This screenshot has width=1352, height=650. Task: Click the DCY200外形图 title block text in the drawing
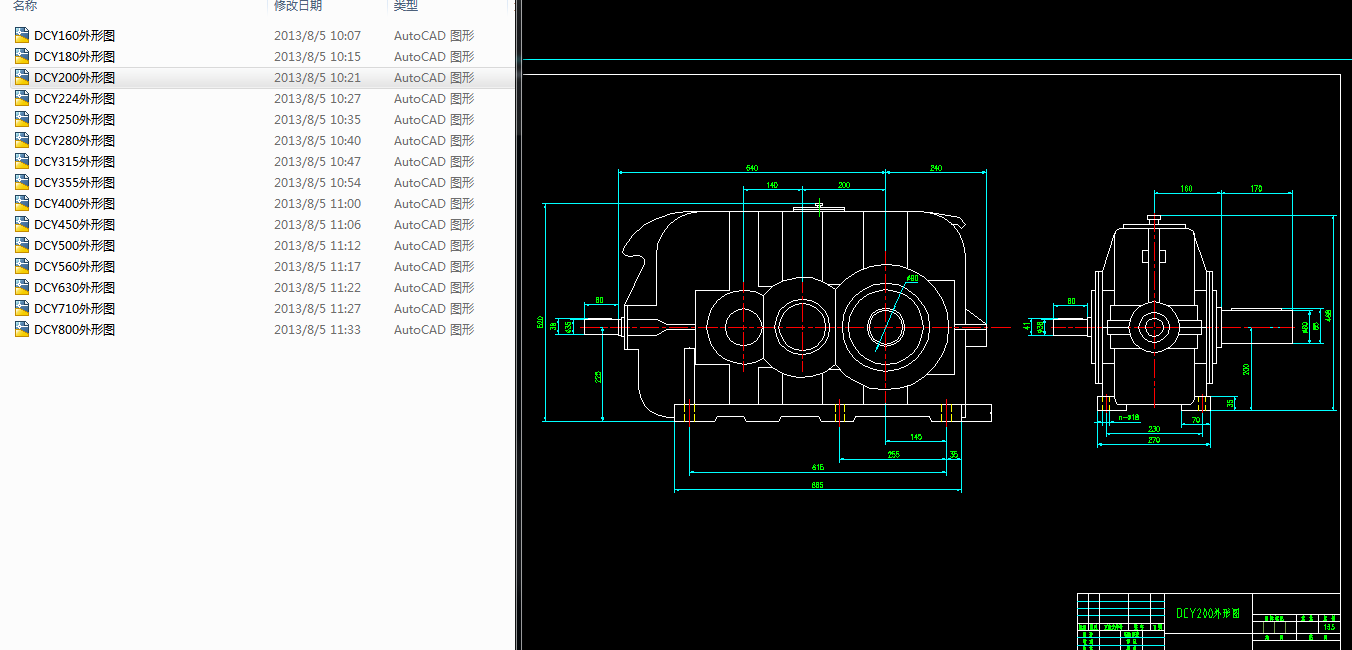(1208, 613)
